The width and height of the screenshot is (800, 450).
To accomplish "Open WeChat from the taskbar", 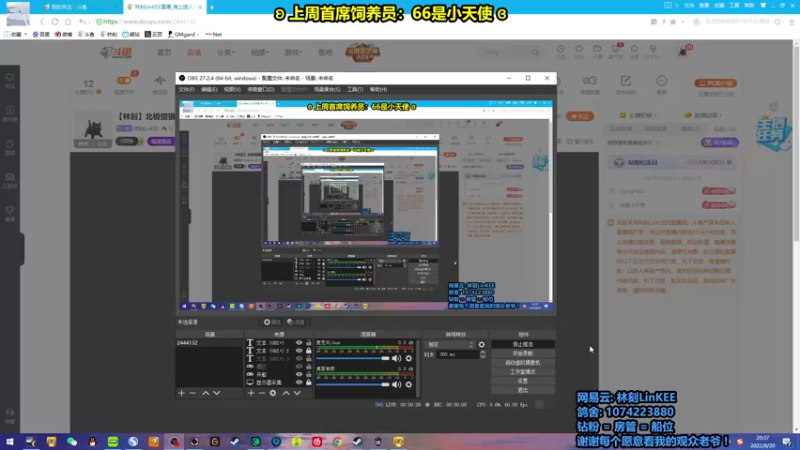I will (72, 442).
